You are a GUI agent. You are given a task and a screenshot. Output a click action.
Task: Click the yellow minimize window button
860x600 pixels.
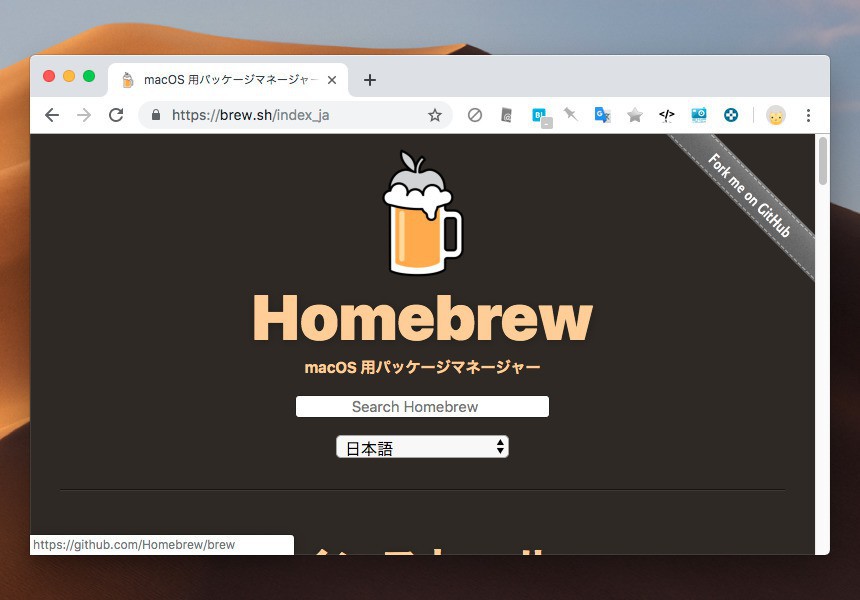click(x=69, y=76)
